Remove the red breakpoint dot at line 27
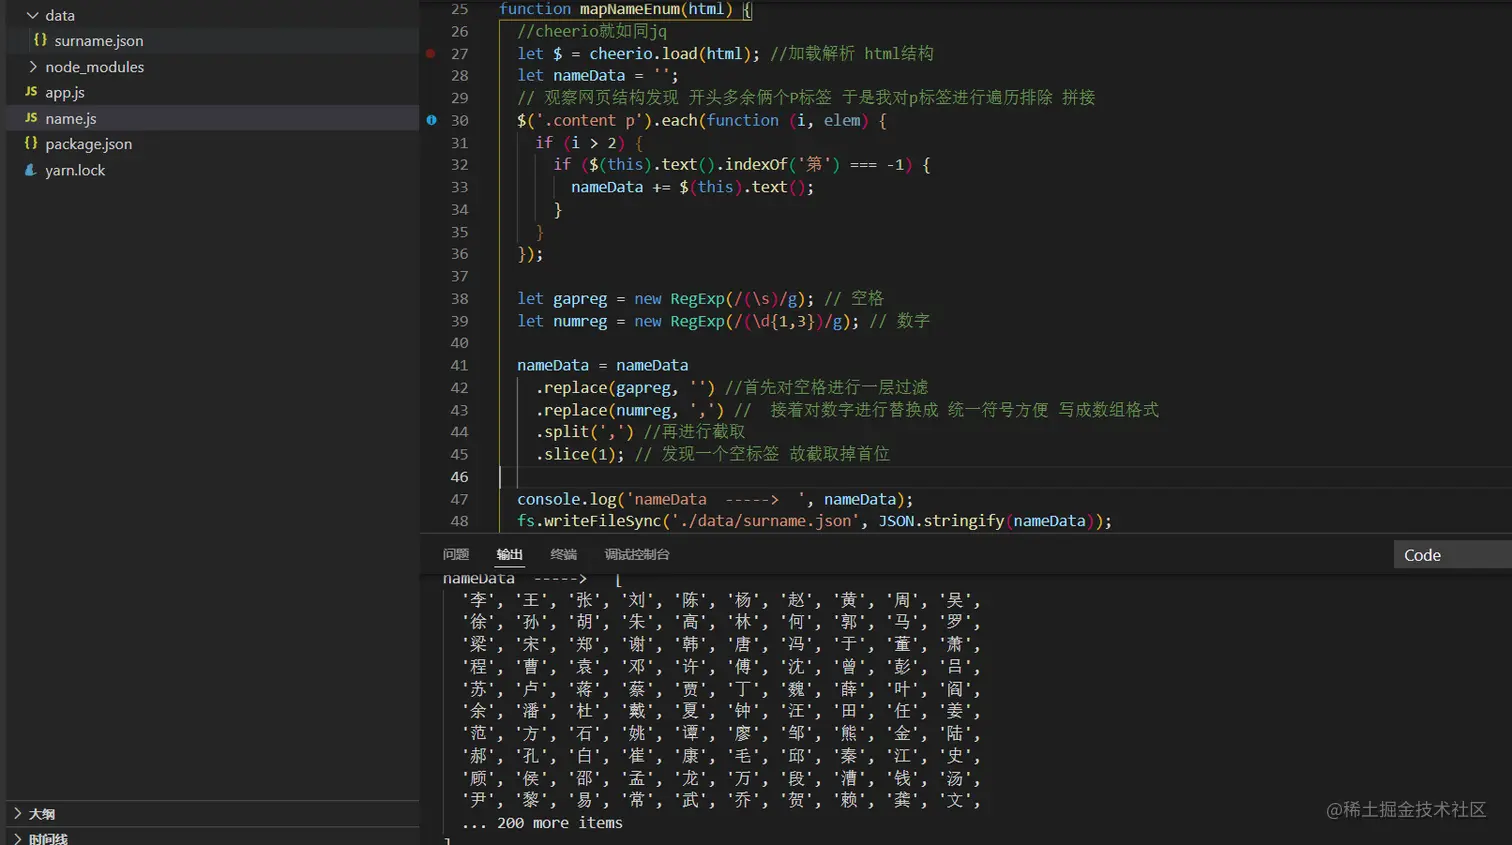 [x=430, y=53]
